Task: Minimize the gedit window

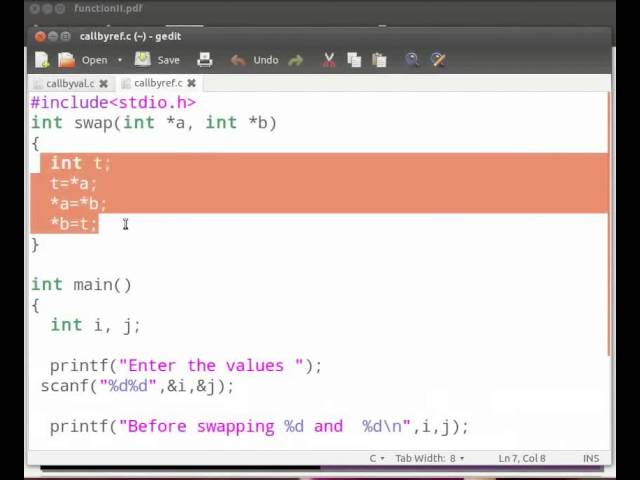Action: click(x=53, y=36)
